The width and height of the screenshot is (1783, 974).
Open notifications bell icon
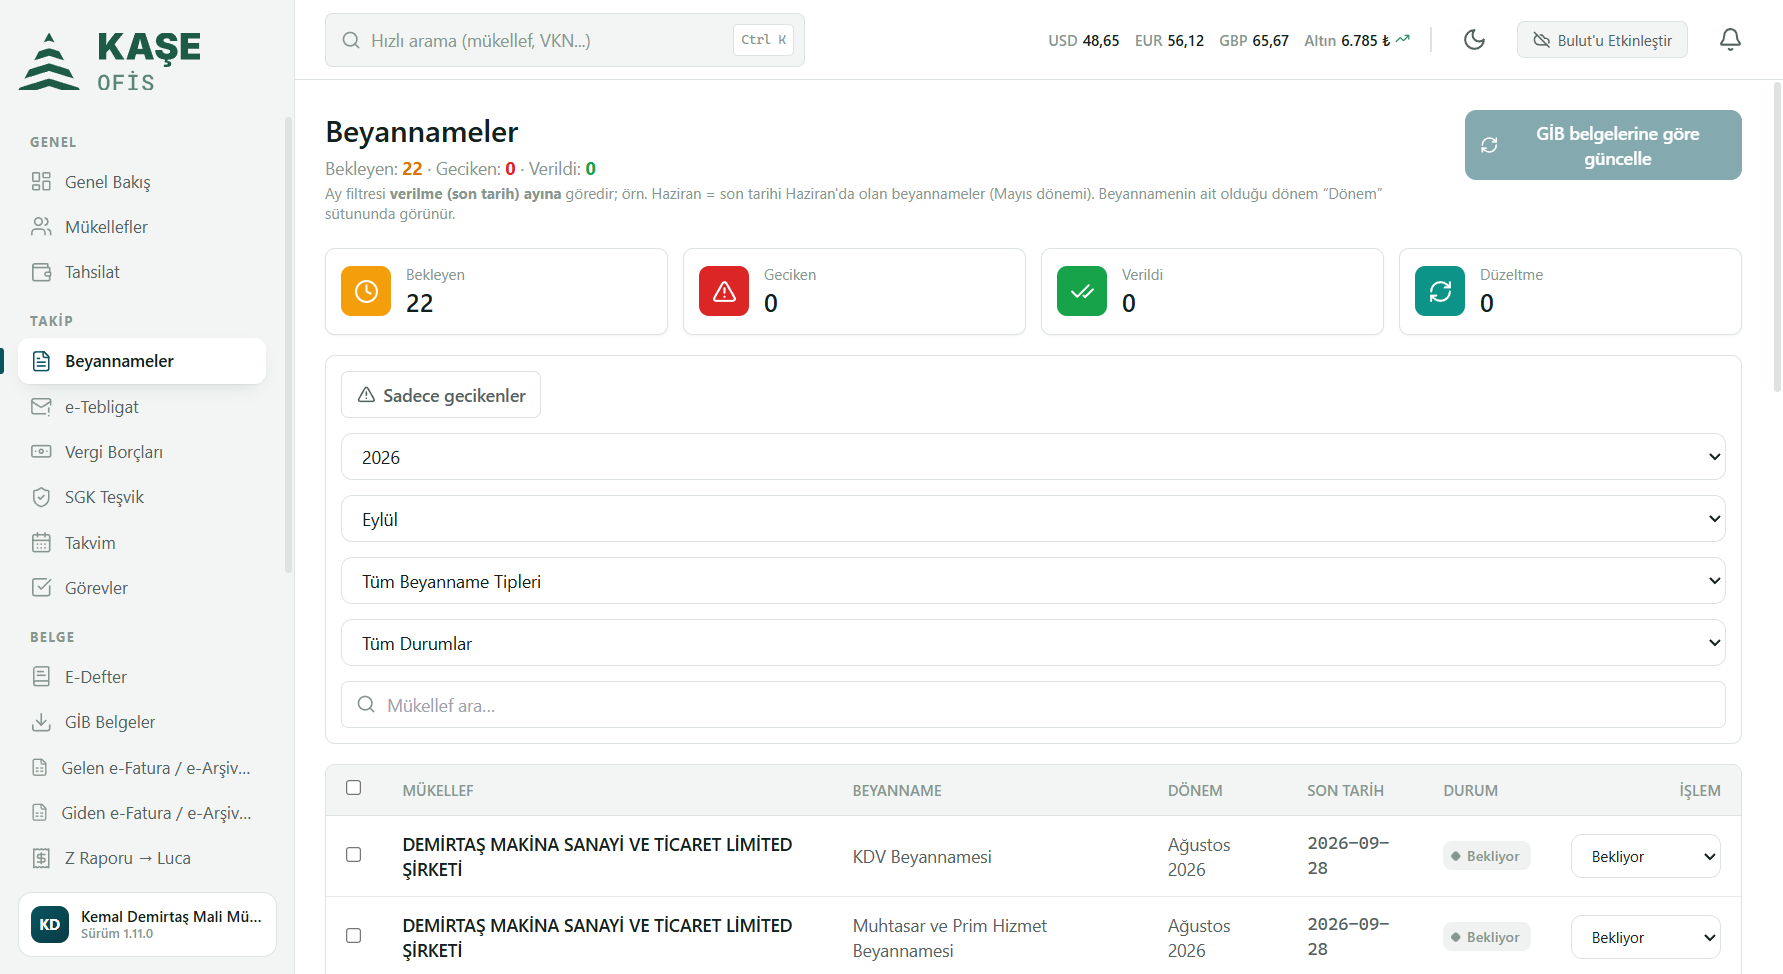coord(1730,40)
